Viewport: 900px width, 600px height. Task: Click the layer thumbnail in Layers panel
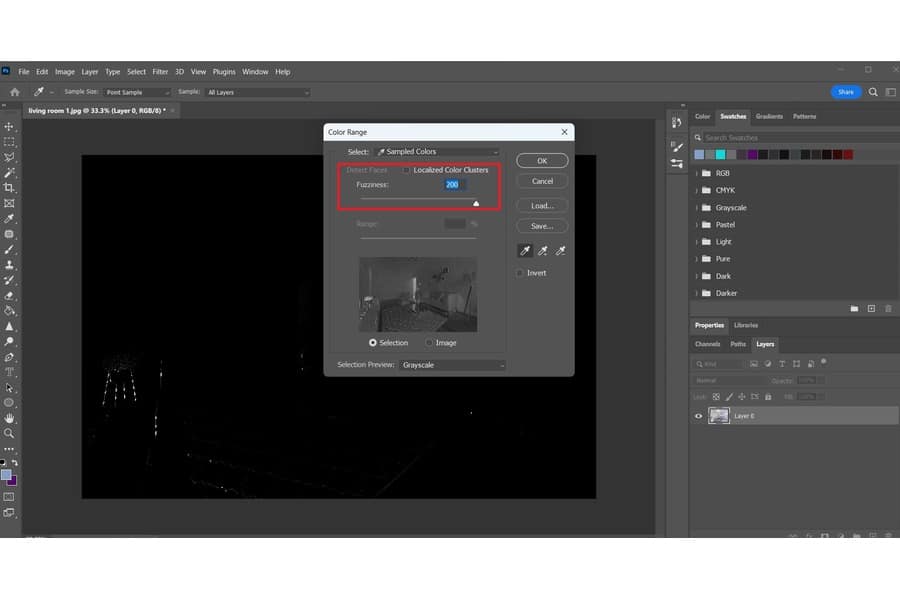pyautogui.click(x=719, y=416)
